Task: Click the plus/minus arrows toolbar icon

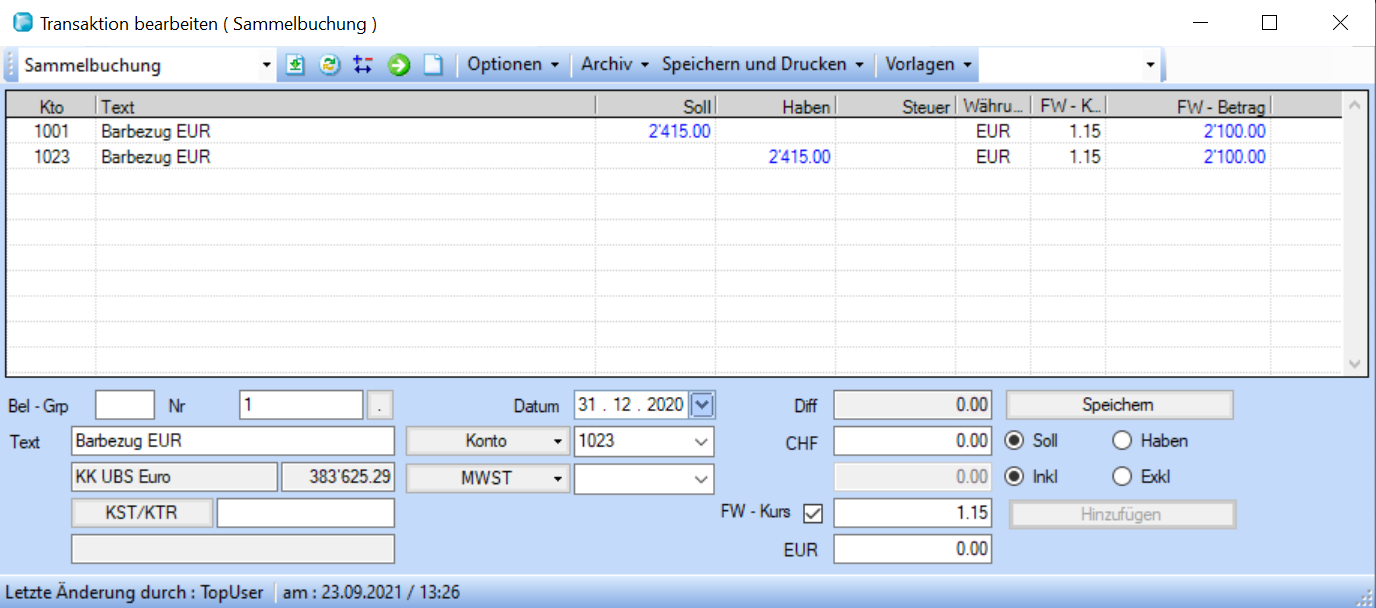Action: click(363, 65)
